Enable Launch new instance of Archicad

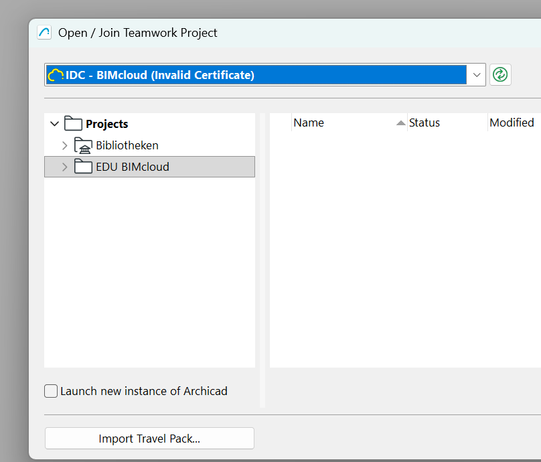pyautogui.click(x=51, y=391)
